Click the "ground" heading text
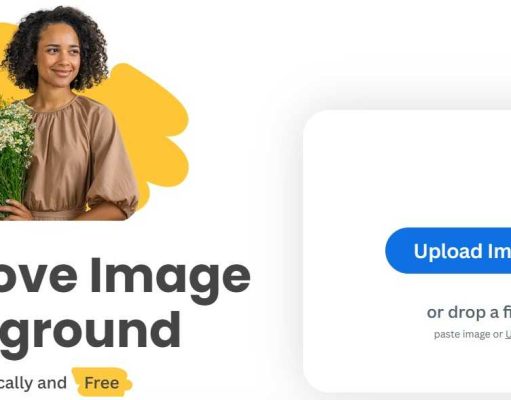 90,330
